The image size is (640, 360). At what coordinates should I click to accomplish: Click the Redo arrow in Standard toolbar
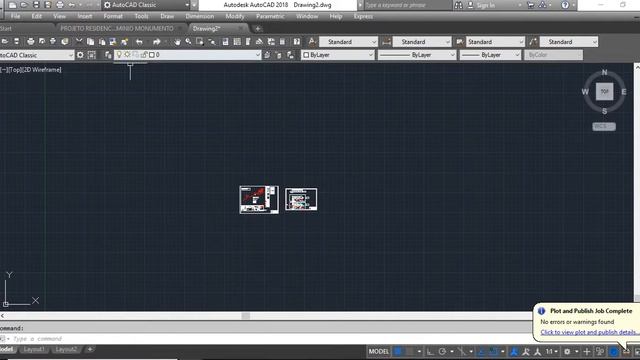(156, 42)
